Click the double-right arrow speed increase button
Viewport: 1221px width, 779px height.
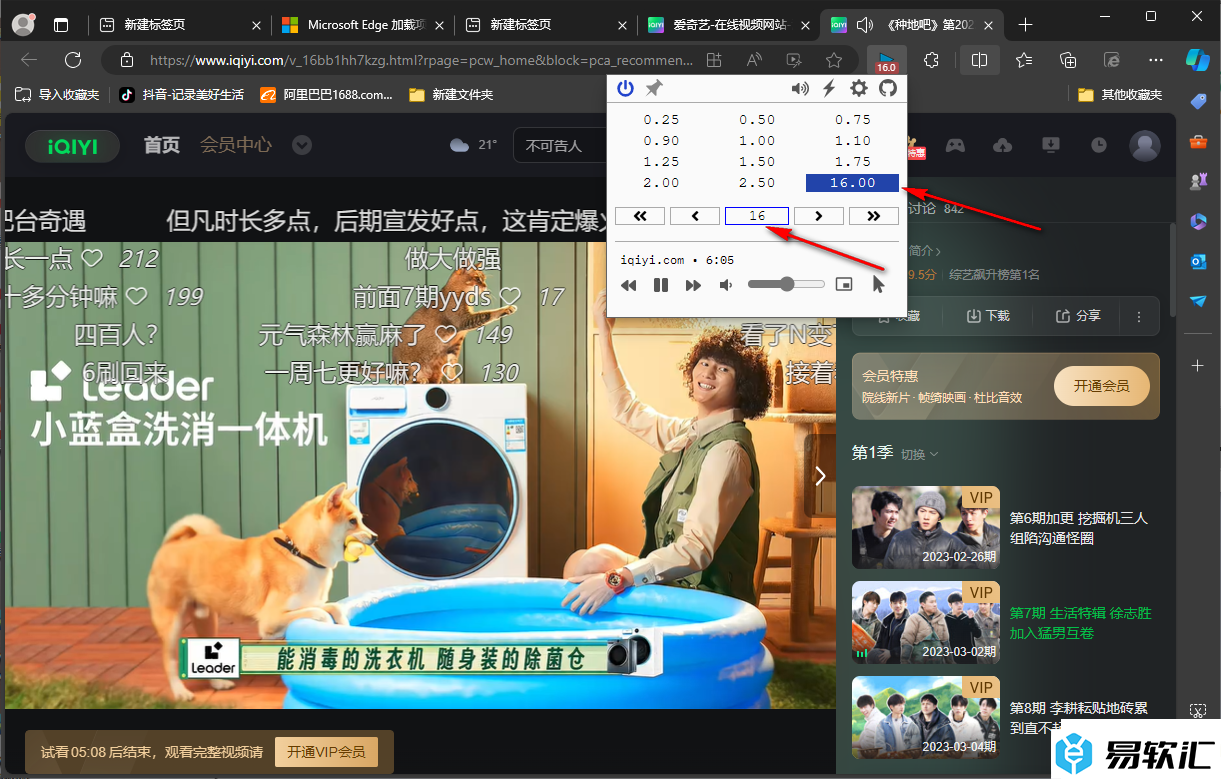pos(874,216)
